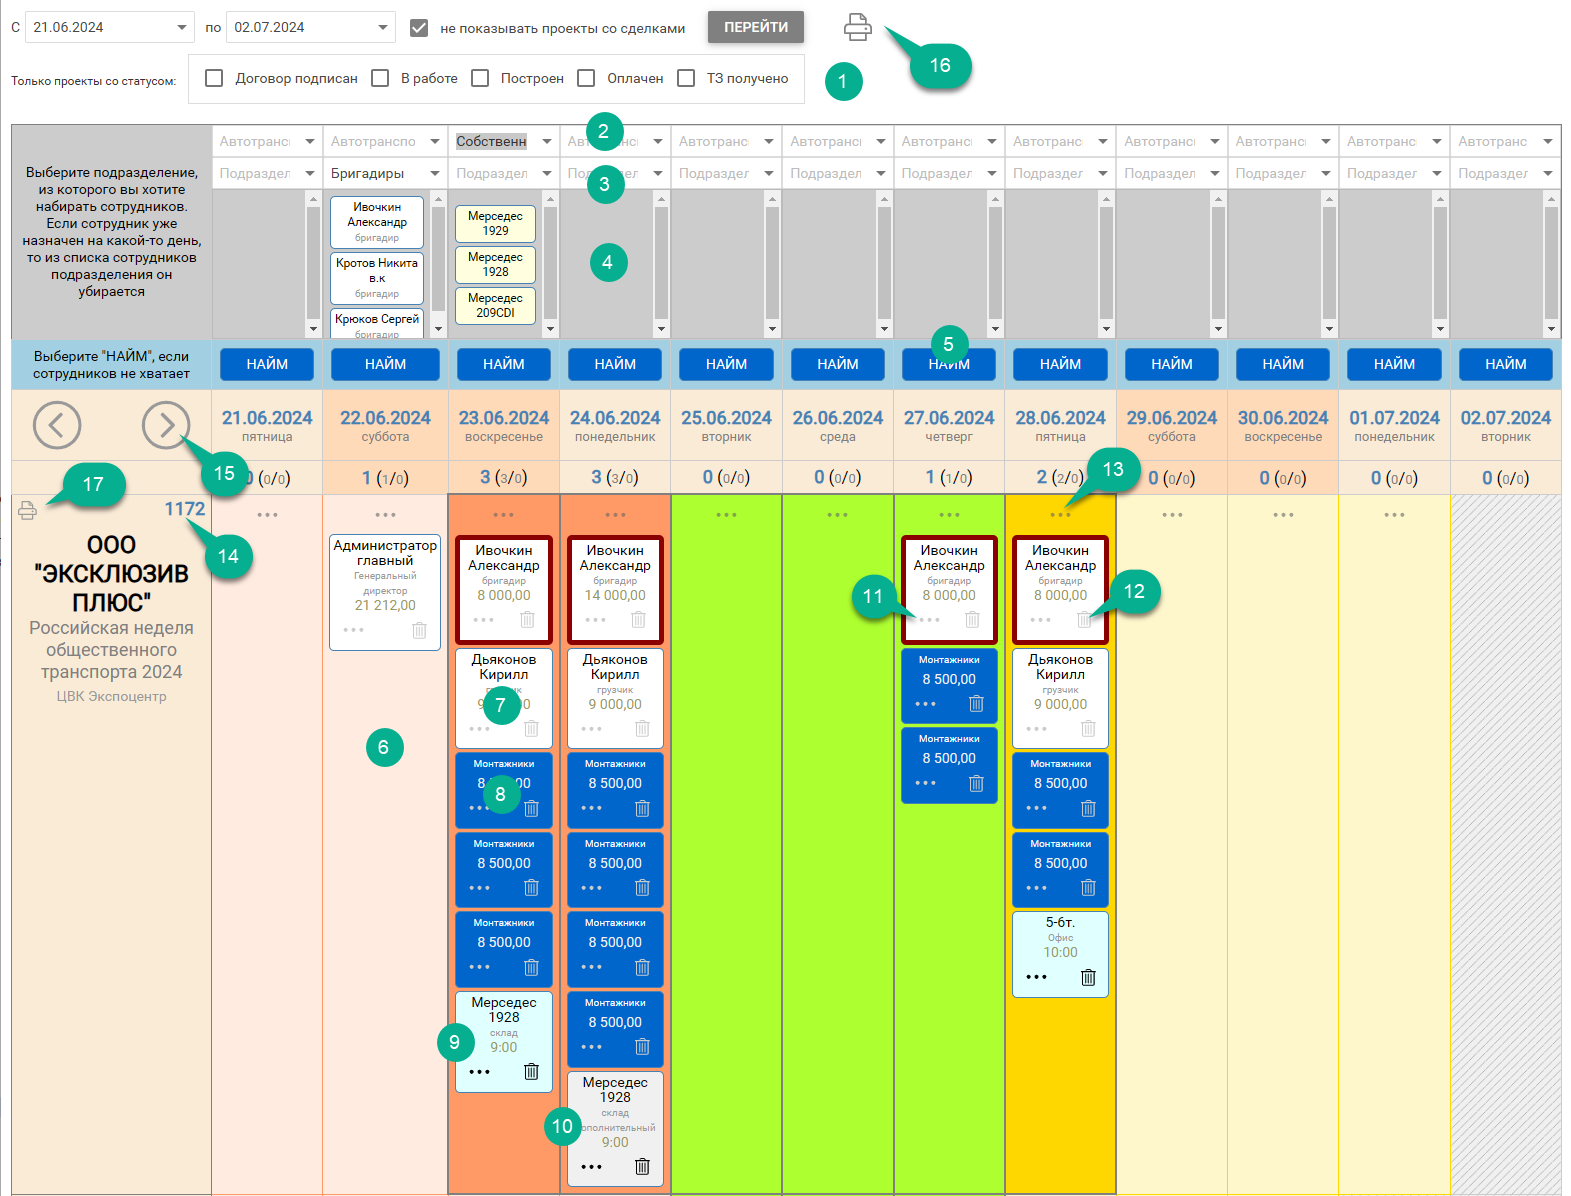Tick the 'ТЗ получено' status checkbox
The image size is (1571, 1196).
686,78
